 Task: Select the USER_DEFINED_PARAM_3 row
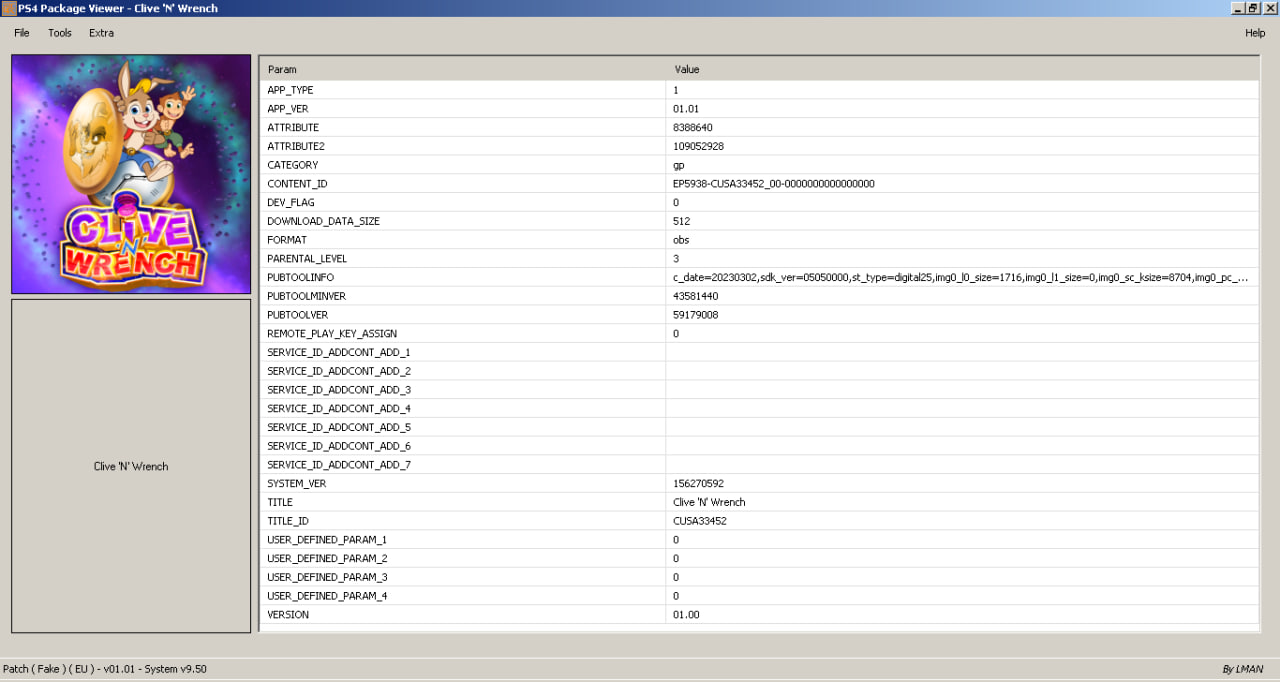point(760,578)
